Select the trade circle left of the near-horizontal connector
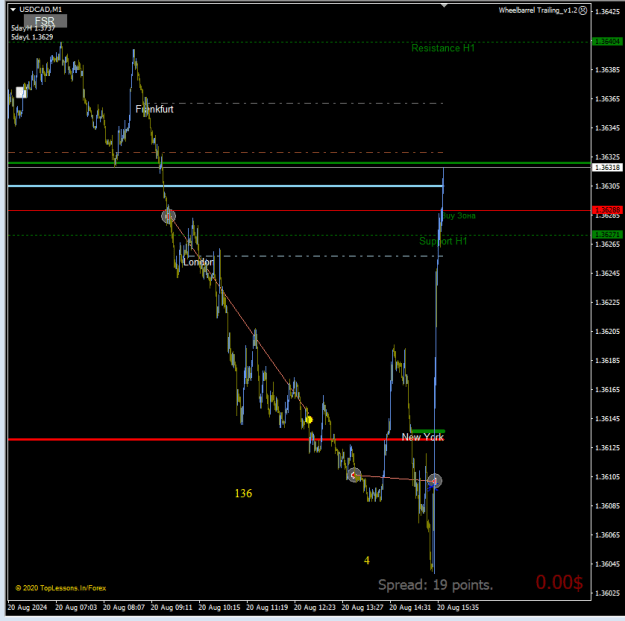This screenshot has width=625, height=621. (354, 475)
